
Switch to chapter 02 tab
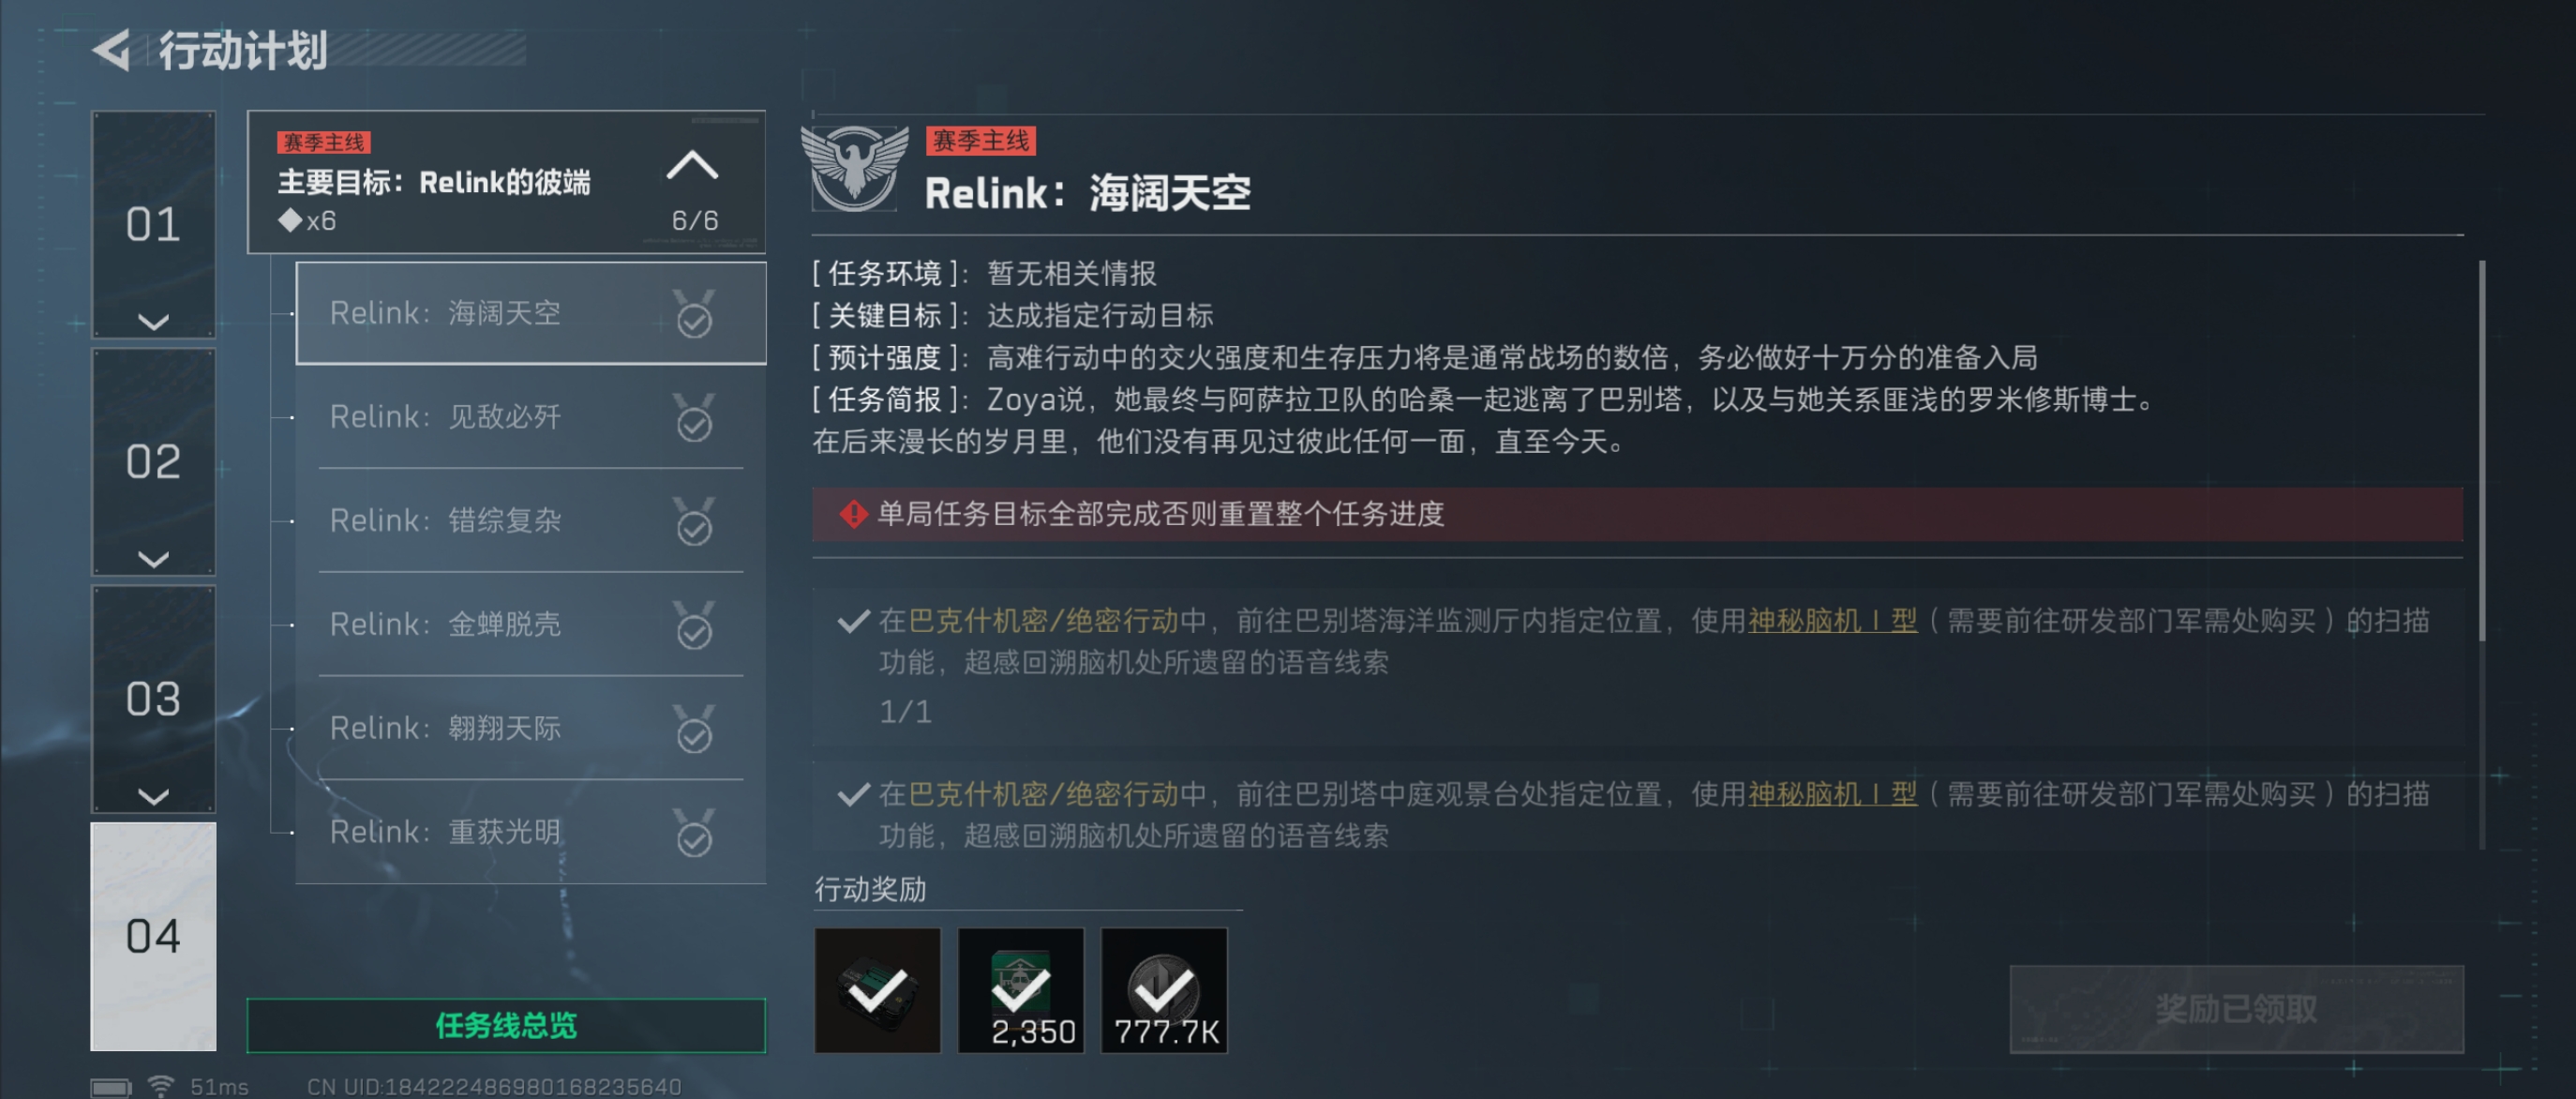point(153,461)
